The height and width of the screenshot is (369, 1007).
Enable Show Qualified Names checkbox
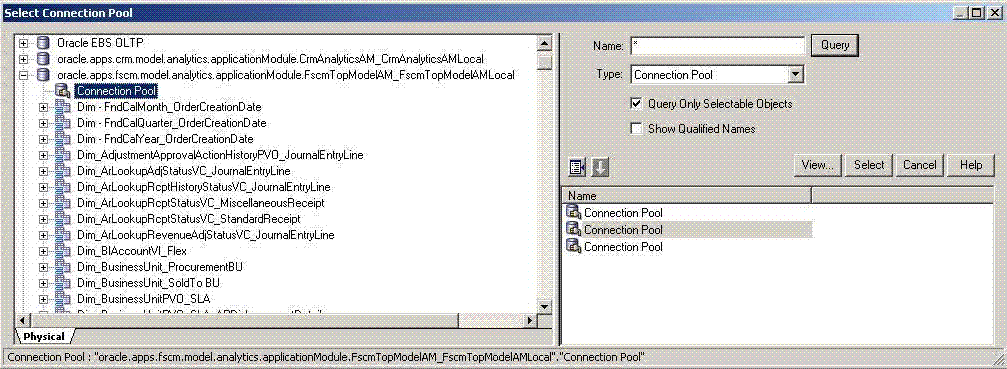pyautogui.click(x=636, y=128)
